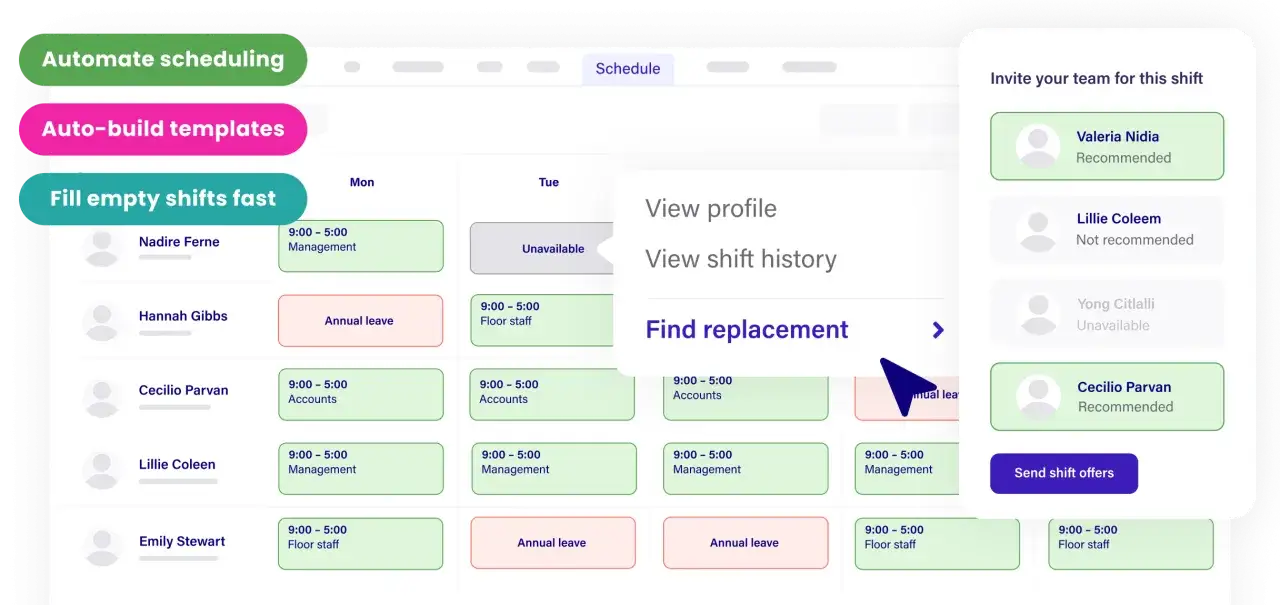The image size is (1280, 605).
Task: Choose View shift history menu entry
Action: pos(741,259)
